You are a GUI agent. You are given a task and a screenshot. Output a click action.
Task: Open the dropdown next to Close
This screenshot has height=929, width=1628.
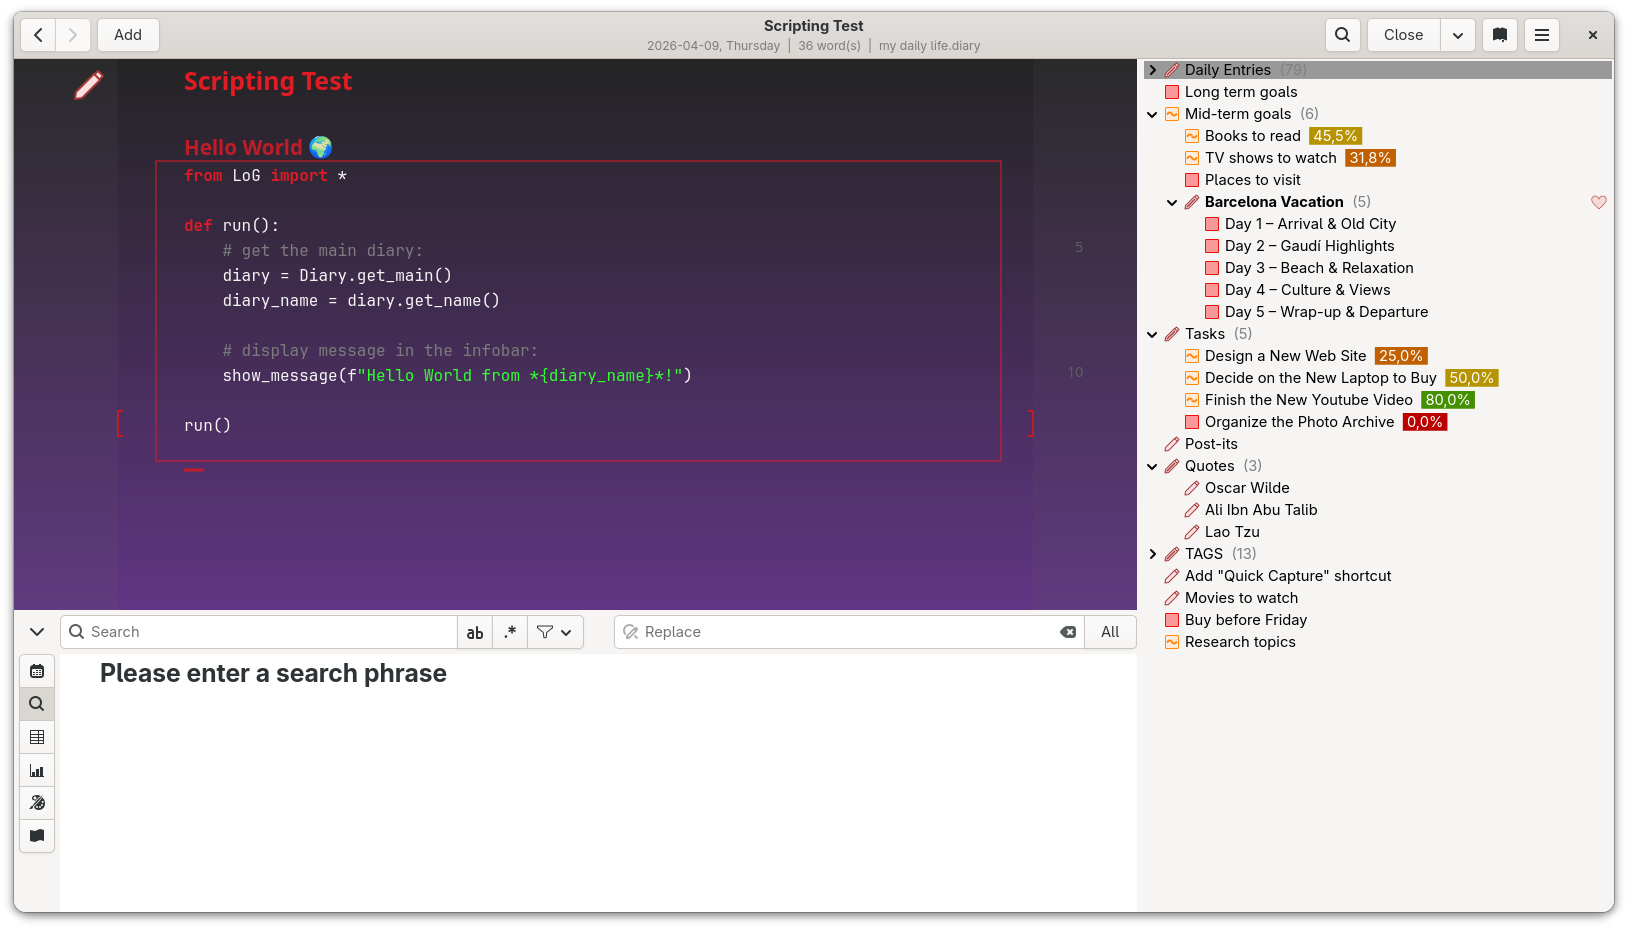tap(1458, 35)
